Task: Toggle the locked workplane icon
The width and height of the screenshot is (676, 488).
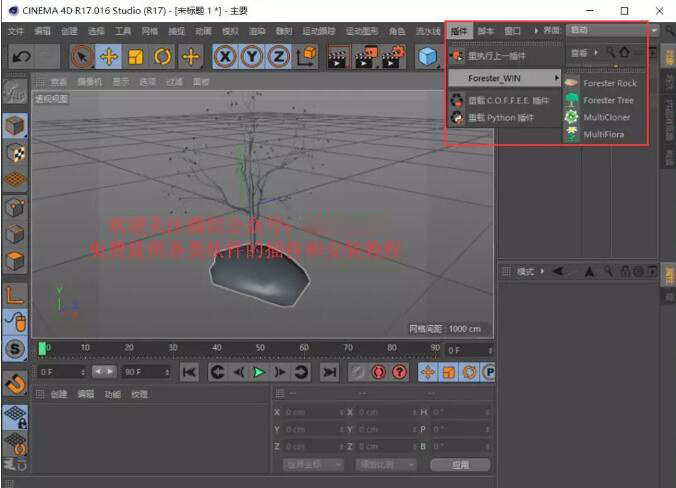Action: pos(15,416)
